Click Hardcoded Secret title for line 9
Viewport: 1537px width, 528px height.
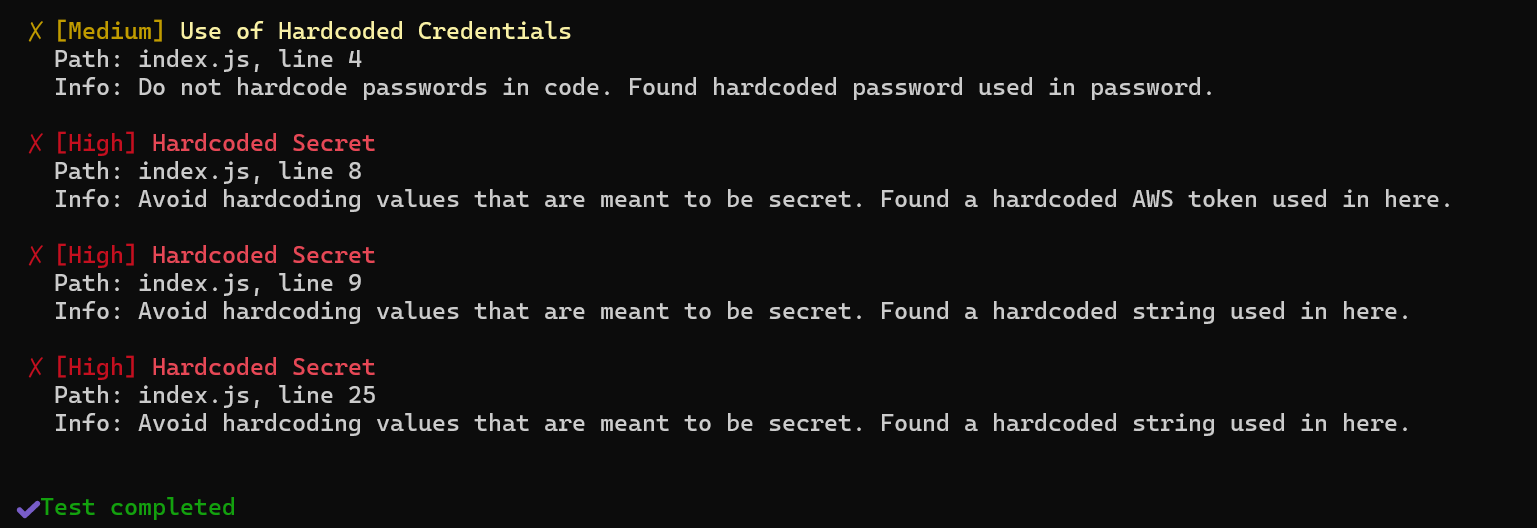pos(264,256)
